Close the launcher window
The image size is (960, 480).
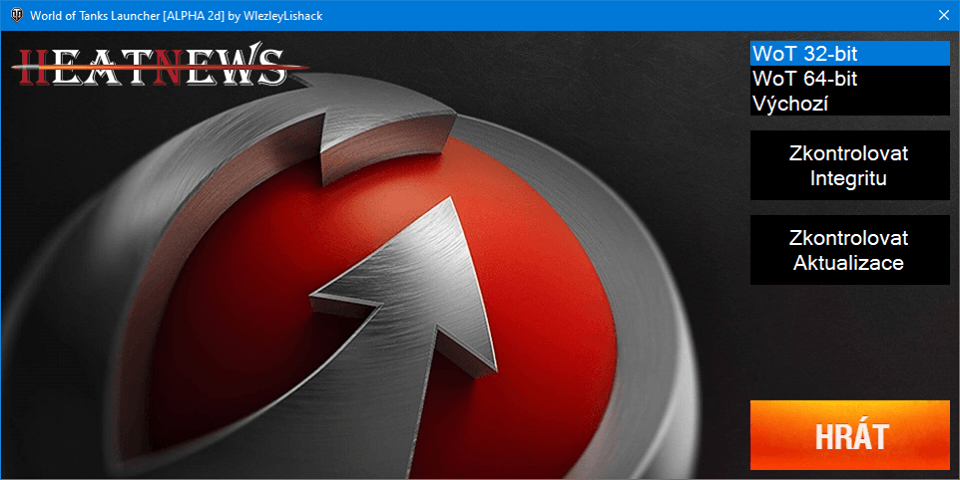click(943, 15)
